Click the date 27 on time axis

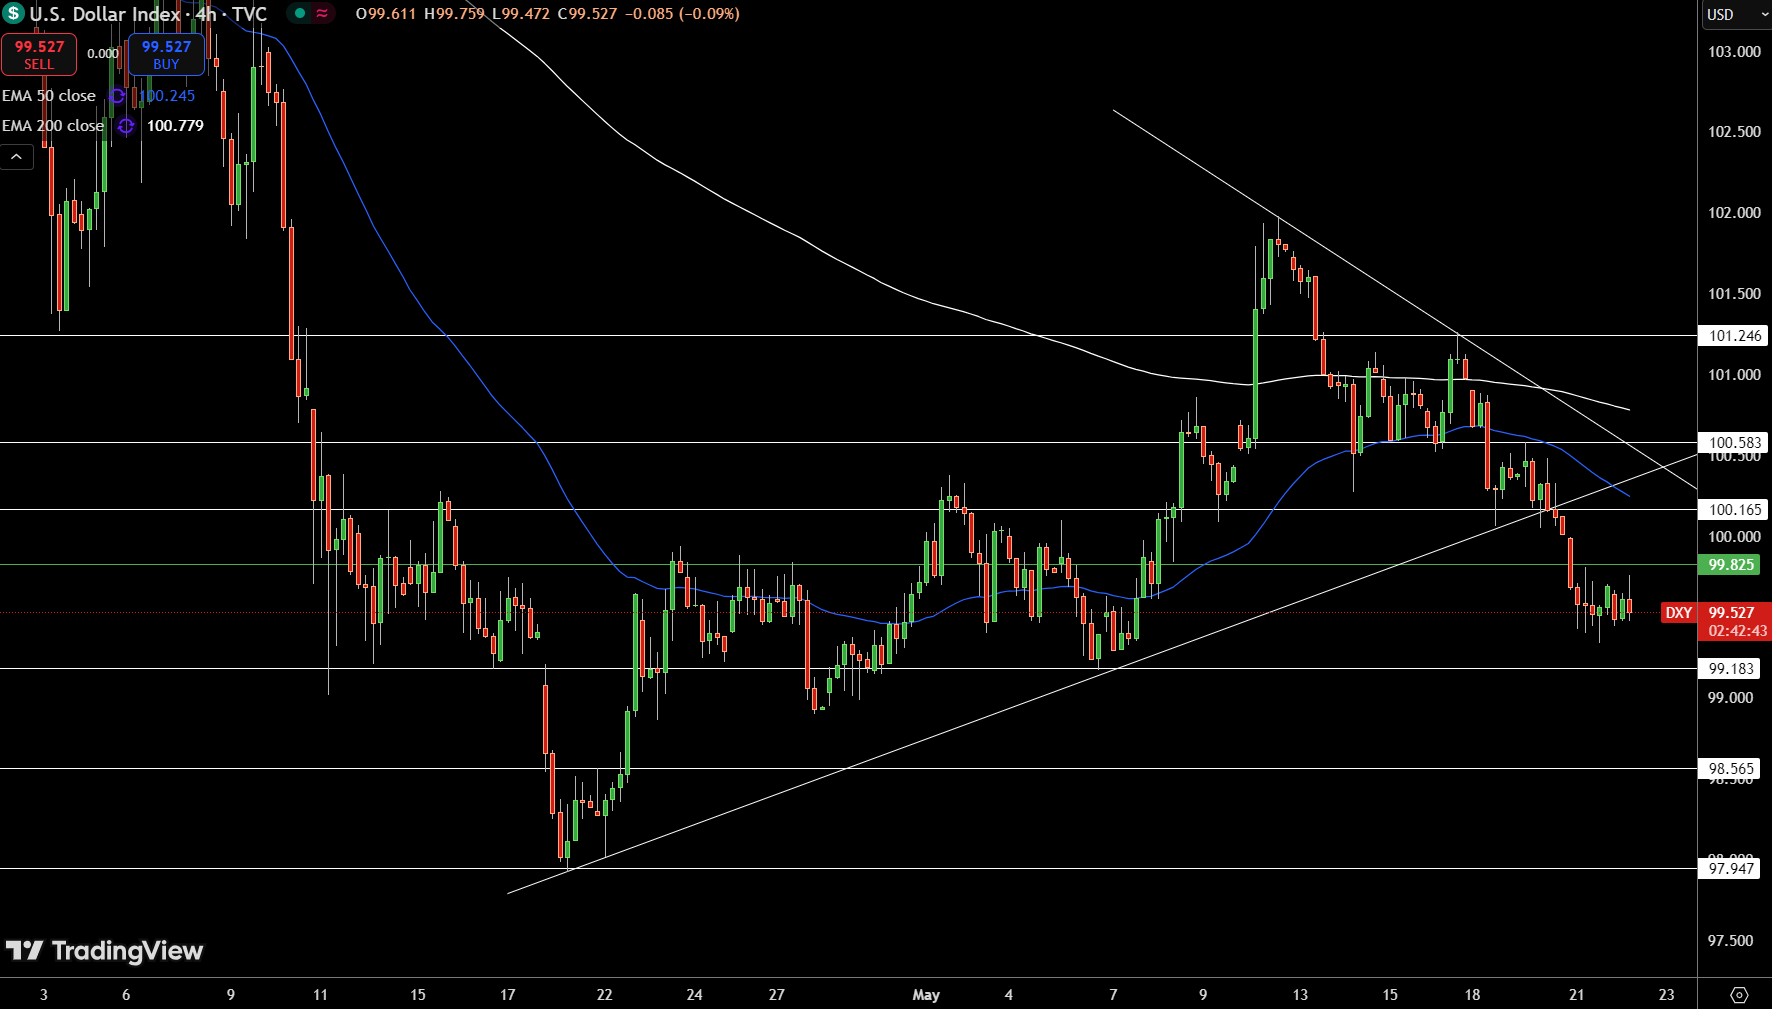[776, 995]
